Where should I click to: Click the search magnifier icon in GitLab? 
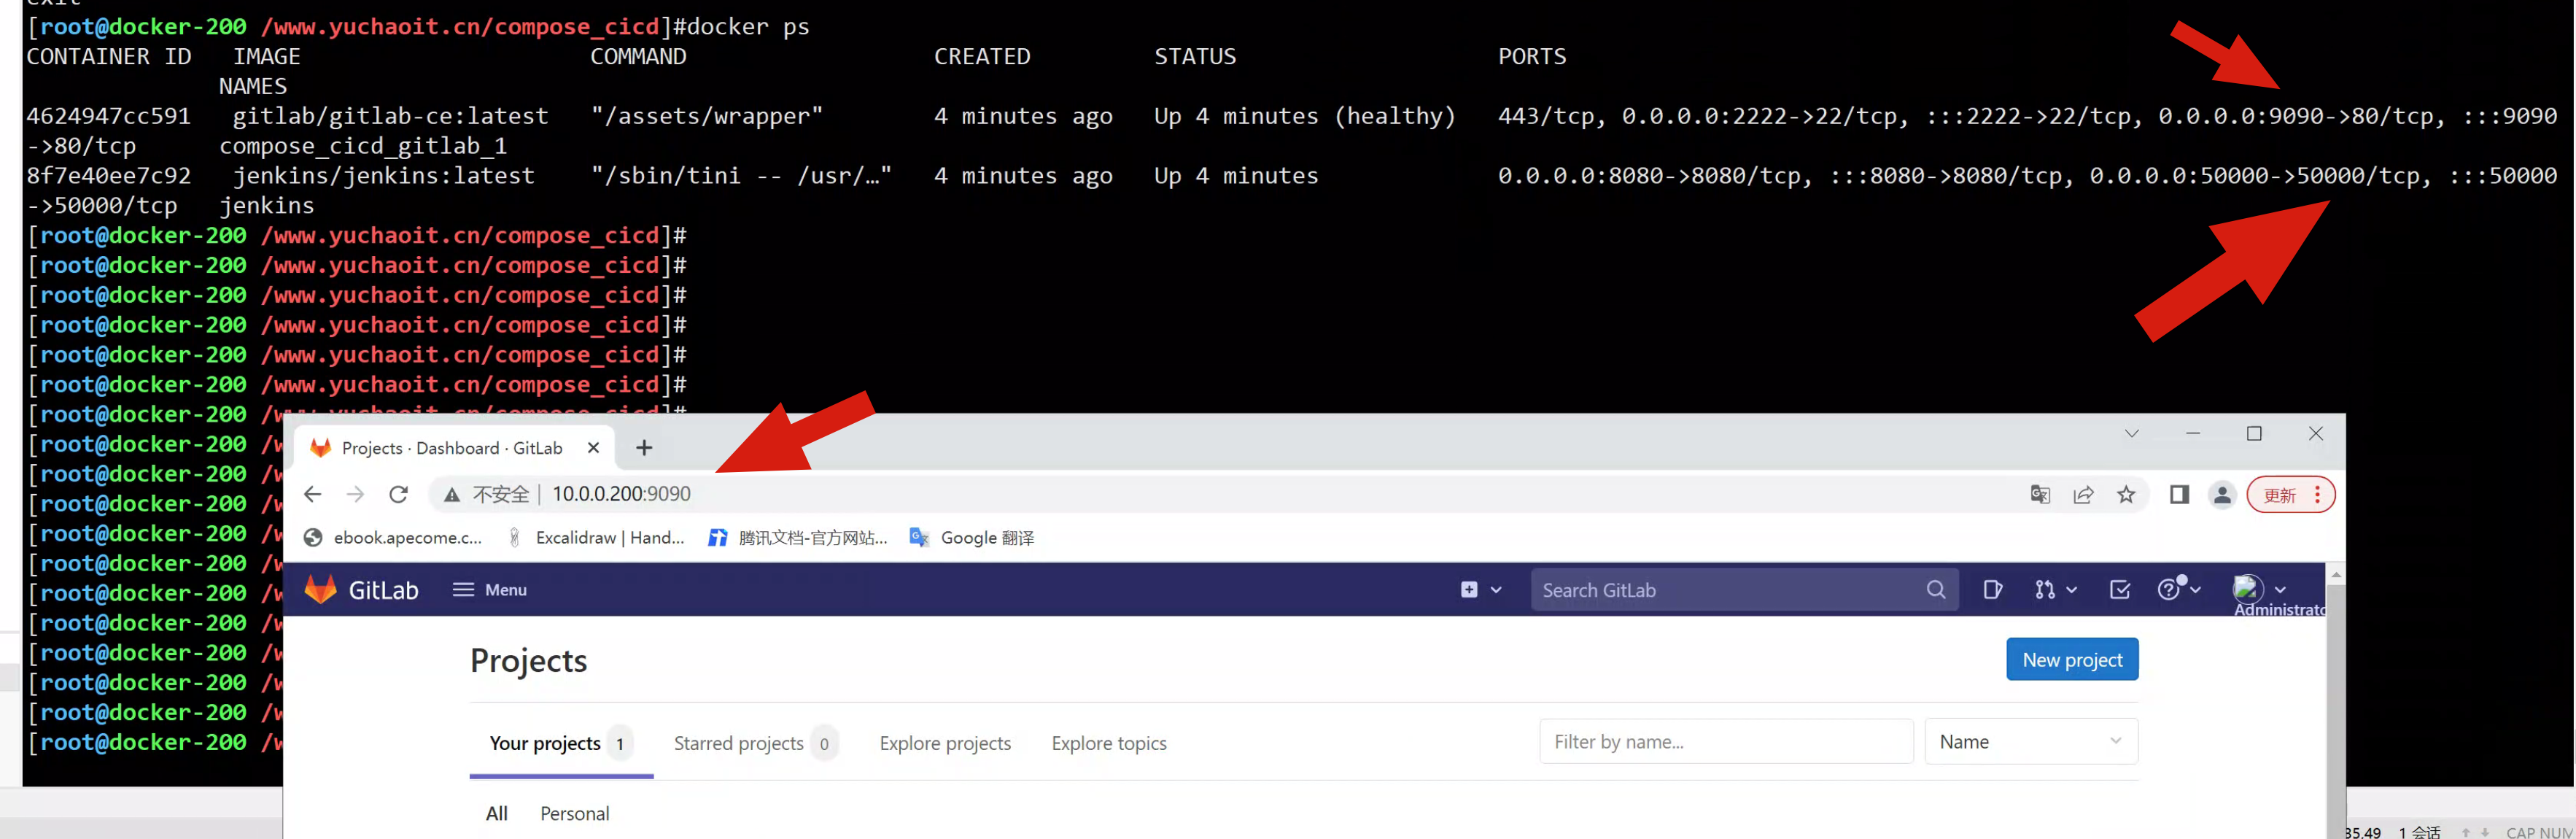pyautogui.click(x=1936, y=590)
